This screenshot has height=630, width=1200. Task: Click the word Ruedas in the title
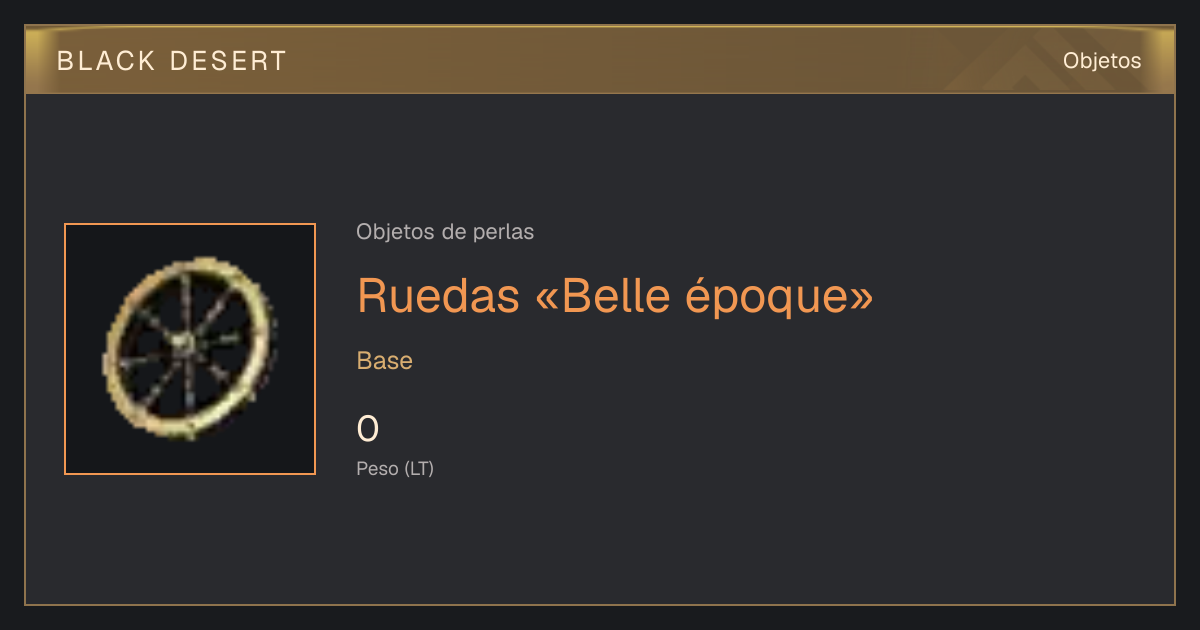(x=438, y=295)
